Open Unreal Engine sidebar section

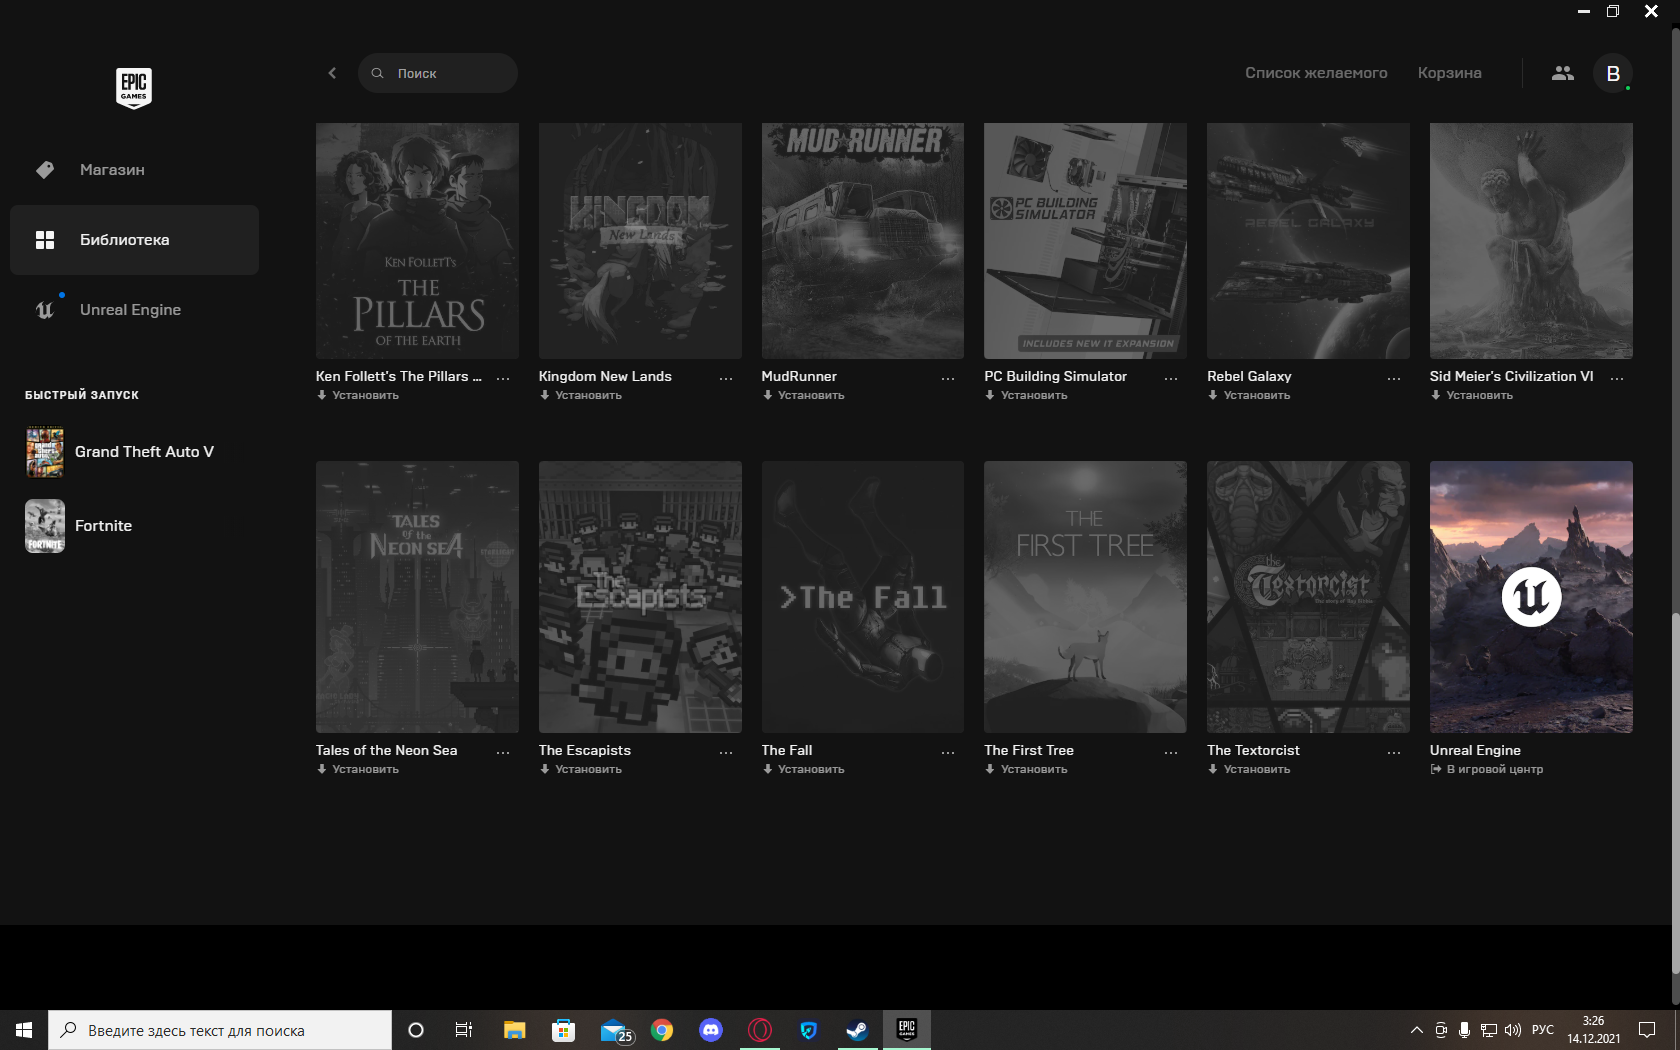(134, 310)
